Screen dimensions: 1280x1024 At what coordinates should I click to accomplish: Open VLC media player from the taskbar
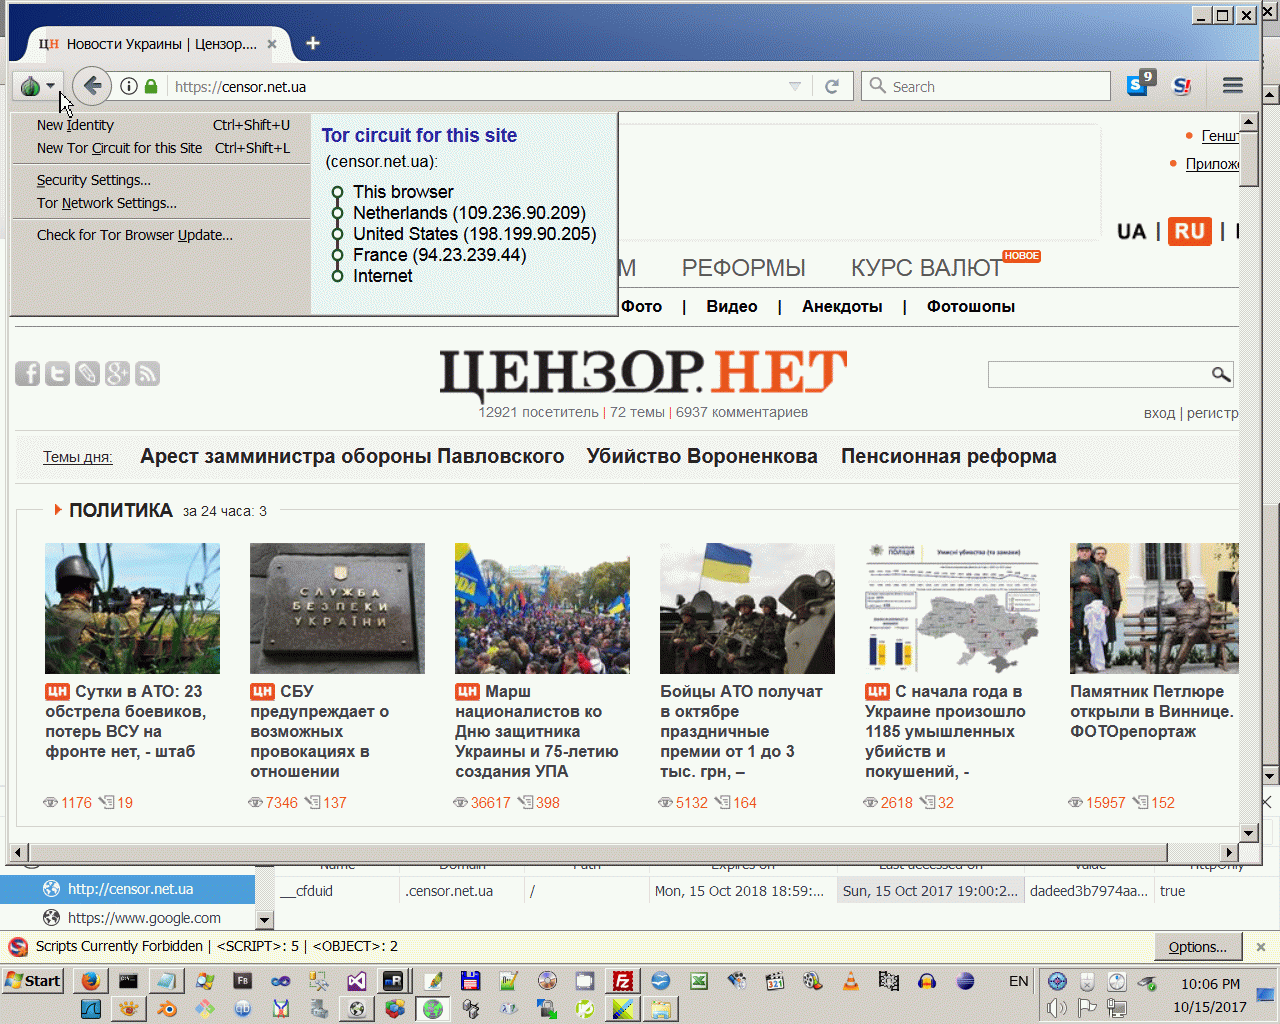851,981
